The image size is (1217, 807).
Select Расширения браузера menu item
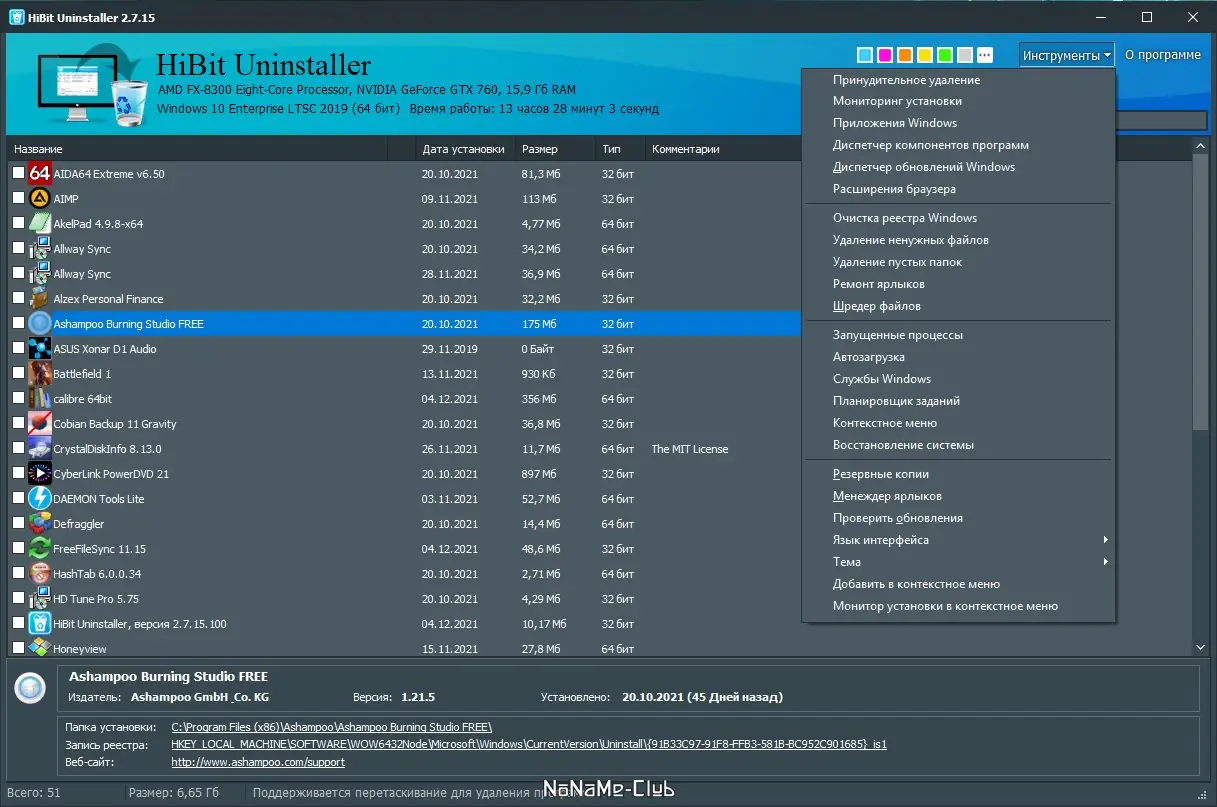(x=959, y=189)
